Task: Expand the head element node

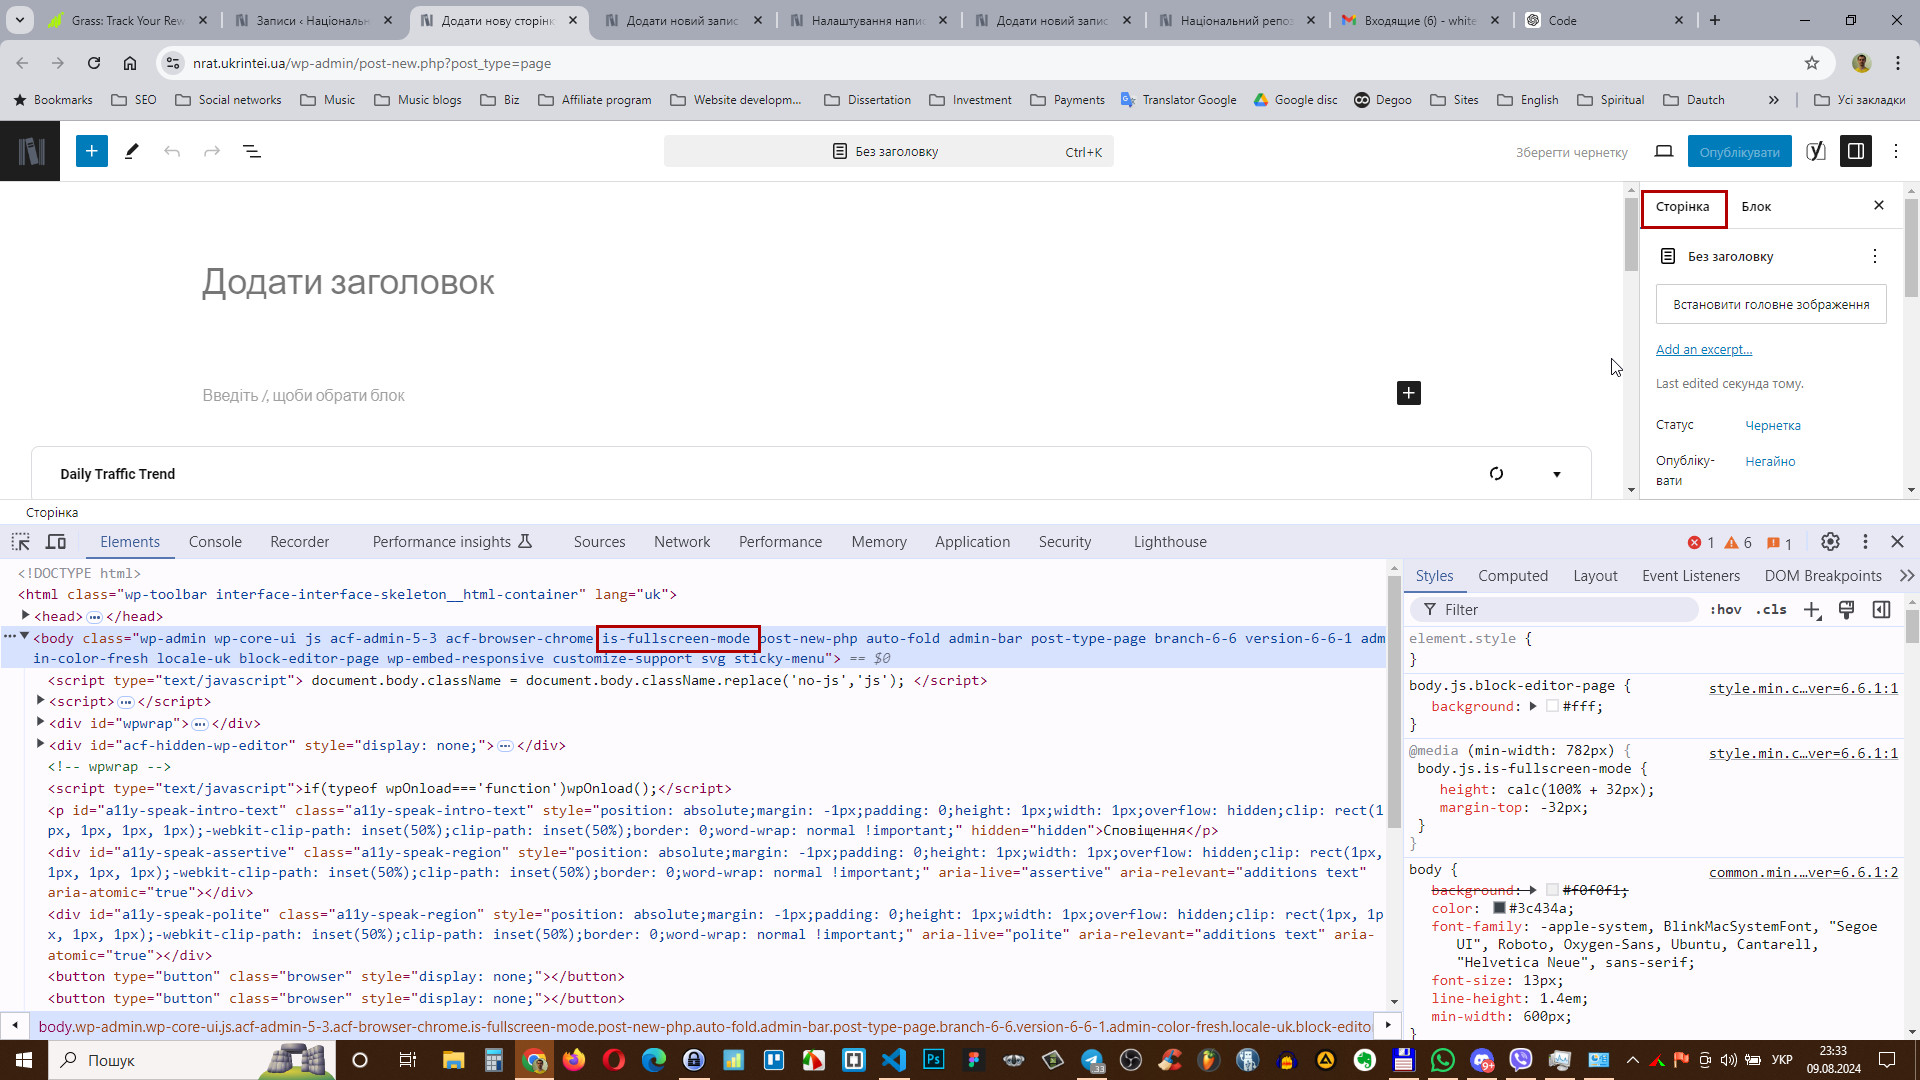Action: [x=26, y=615]
